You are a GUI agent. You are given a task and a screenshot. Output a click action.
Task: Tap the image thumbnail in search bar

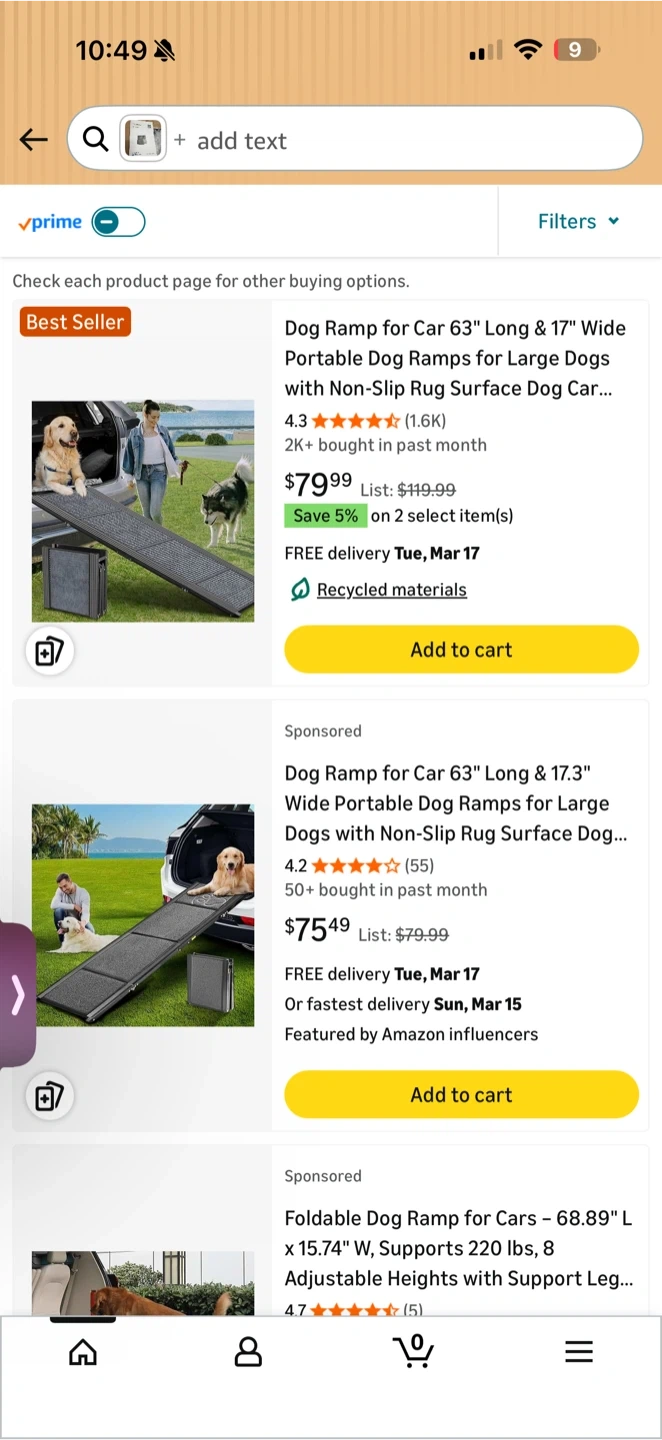143,140
